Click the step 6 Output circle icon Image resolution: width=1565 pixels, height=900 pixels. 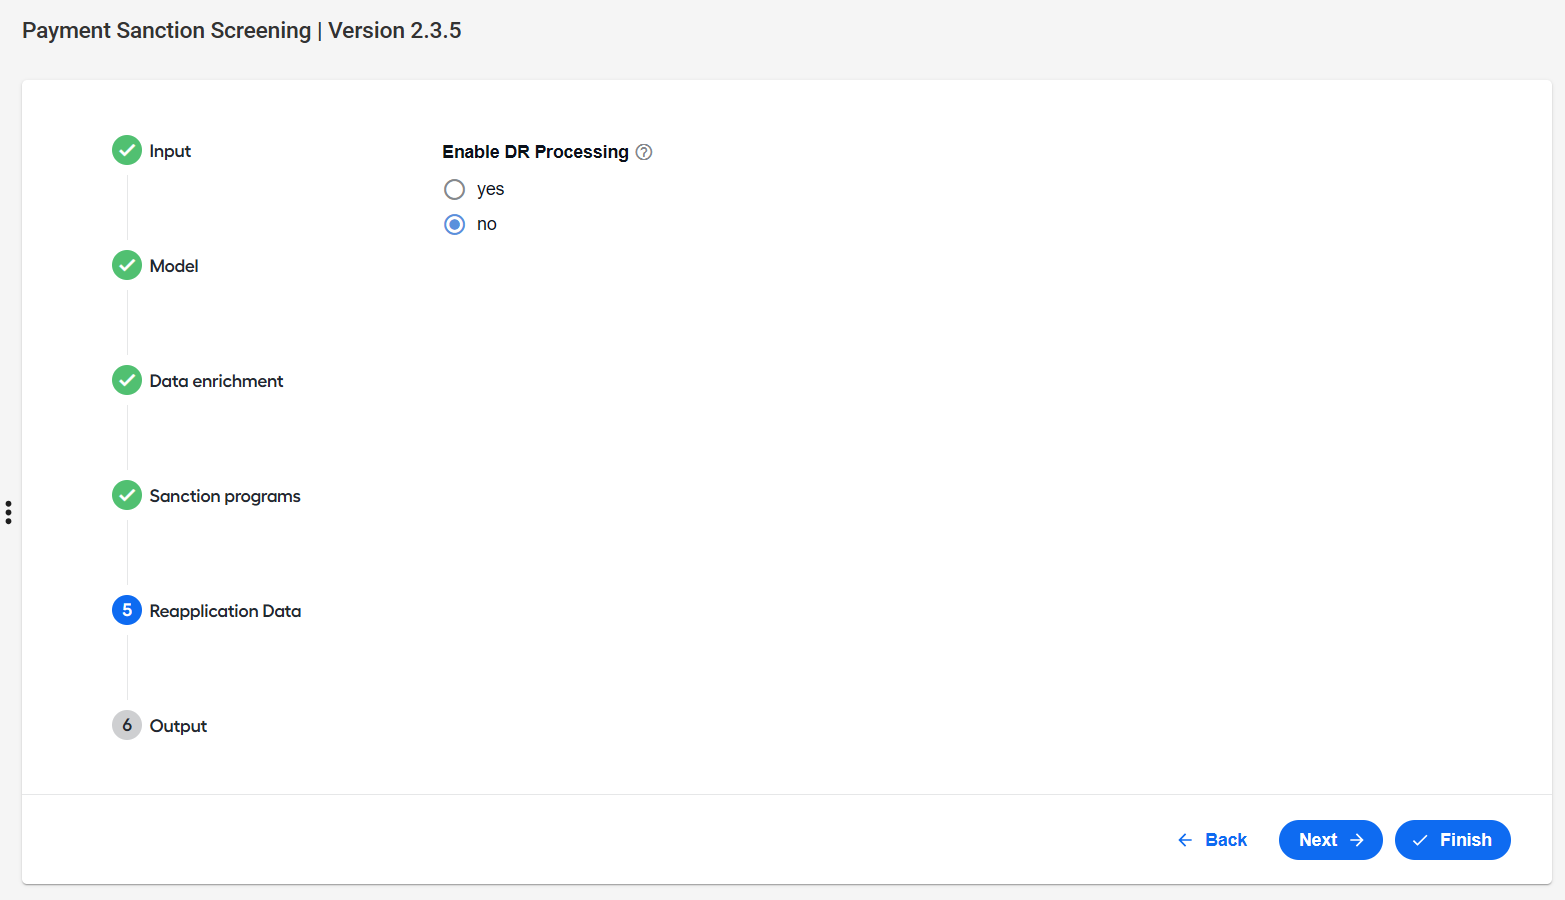click(127, 725)
